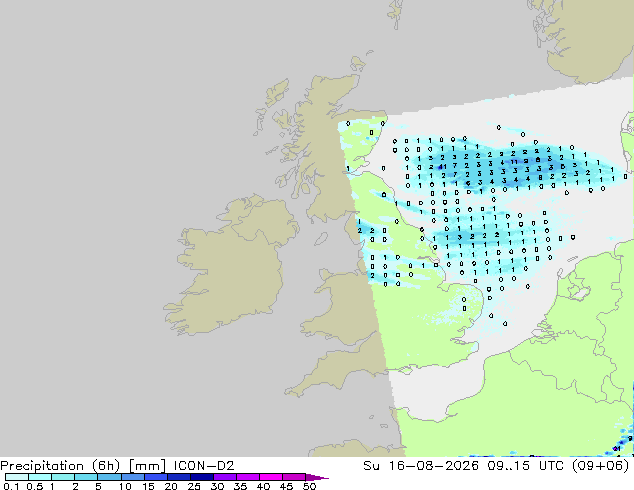The height and width of the screenshot is (490, 634).
Task: Click the '50' legend value label
Action: 309,486
